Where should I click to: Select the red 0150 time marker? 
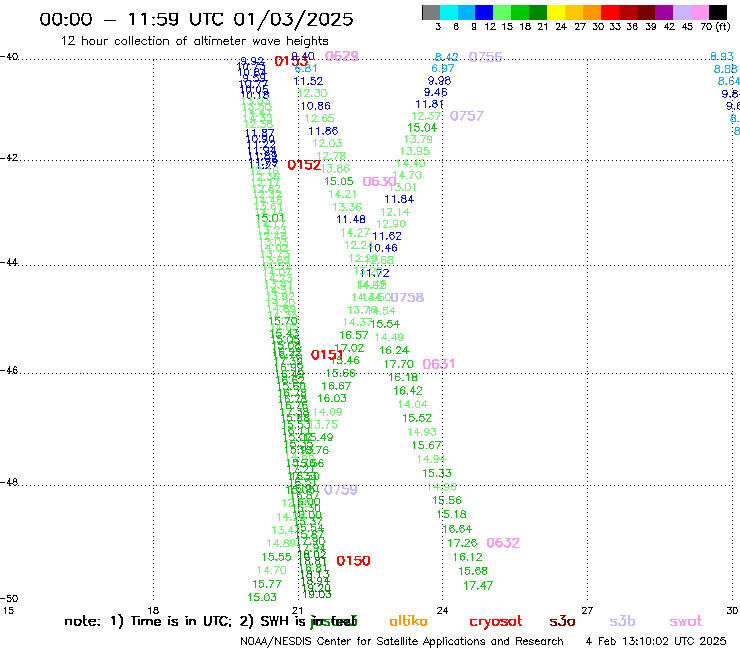tap(353, 561)
